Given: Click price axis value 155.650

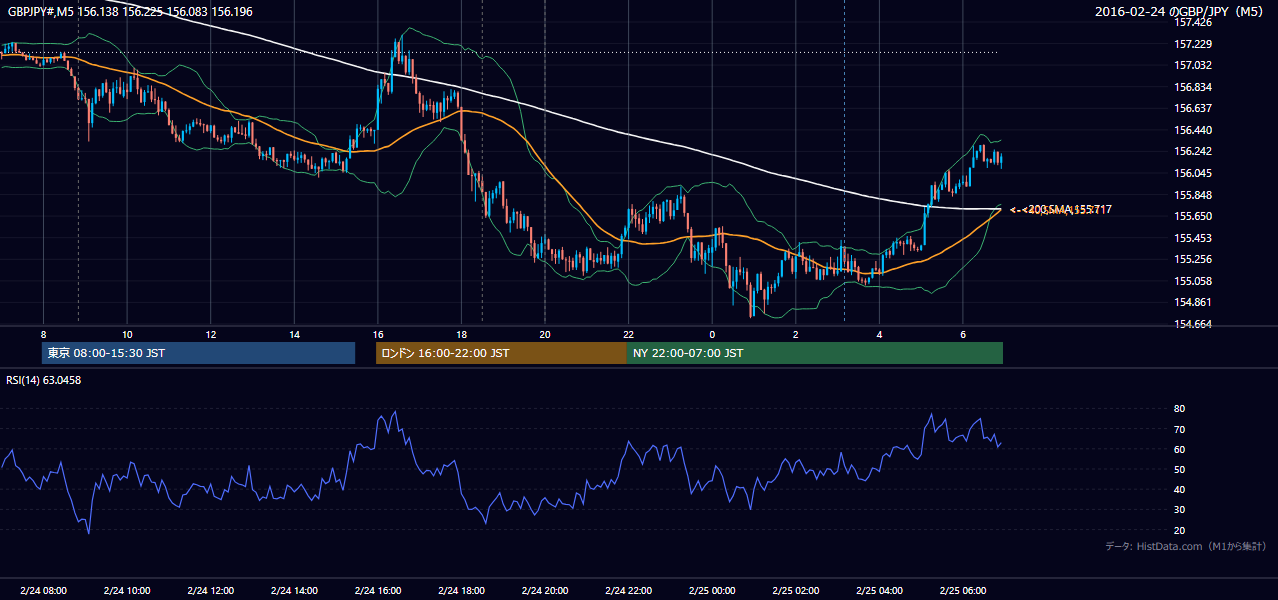Looking at the screenshot, I should coord(1194,216).
